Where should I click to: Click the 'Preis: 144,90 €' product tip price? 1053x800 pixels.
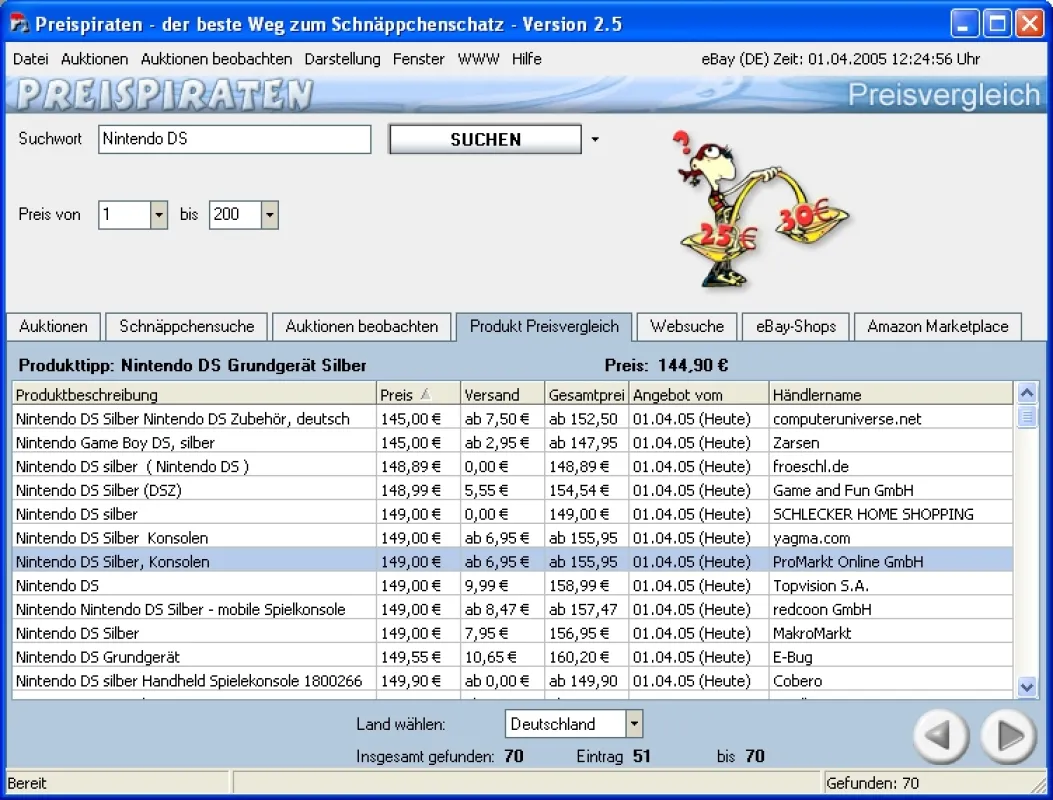(666, 365)
